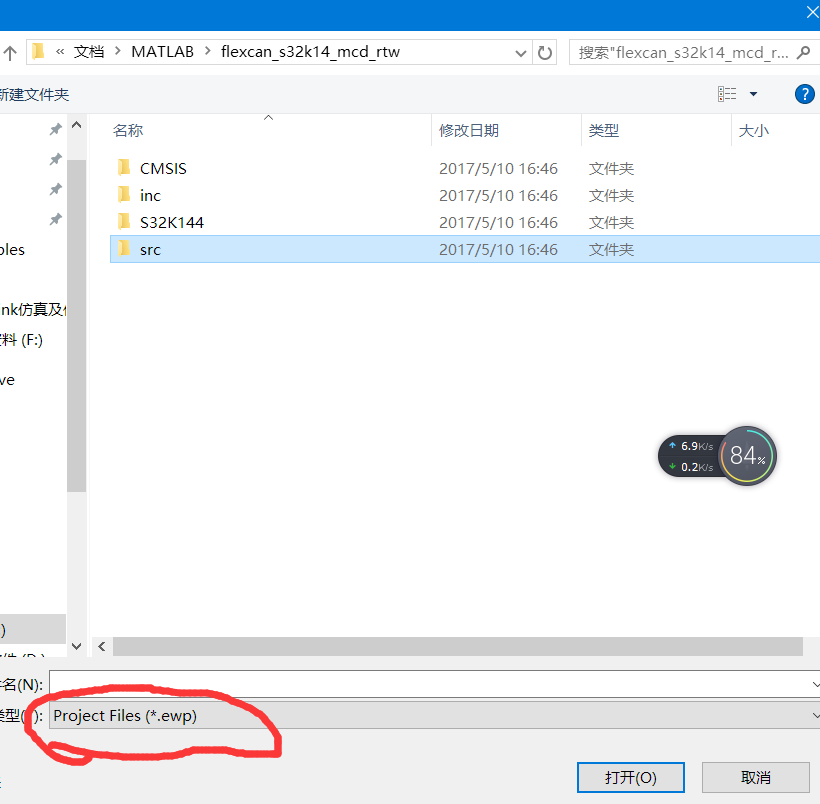Create a folder with 新建文件夹
This screenshot has height=804, width=820.
point(34,95)
